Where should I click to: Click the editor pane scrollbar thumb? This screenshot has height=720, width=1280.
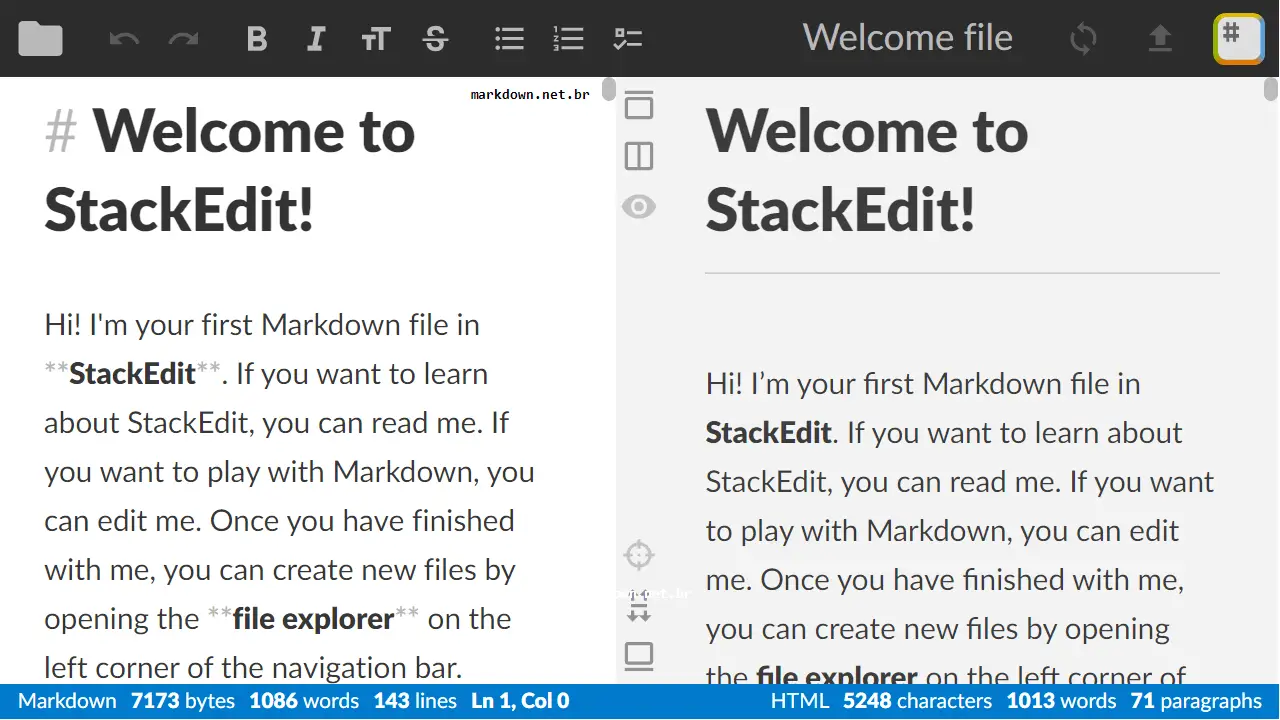pyautogui.click(x=609, y=89)
